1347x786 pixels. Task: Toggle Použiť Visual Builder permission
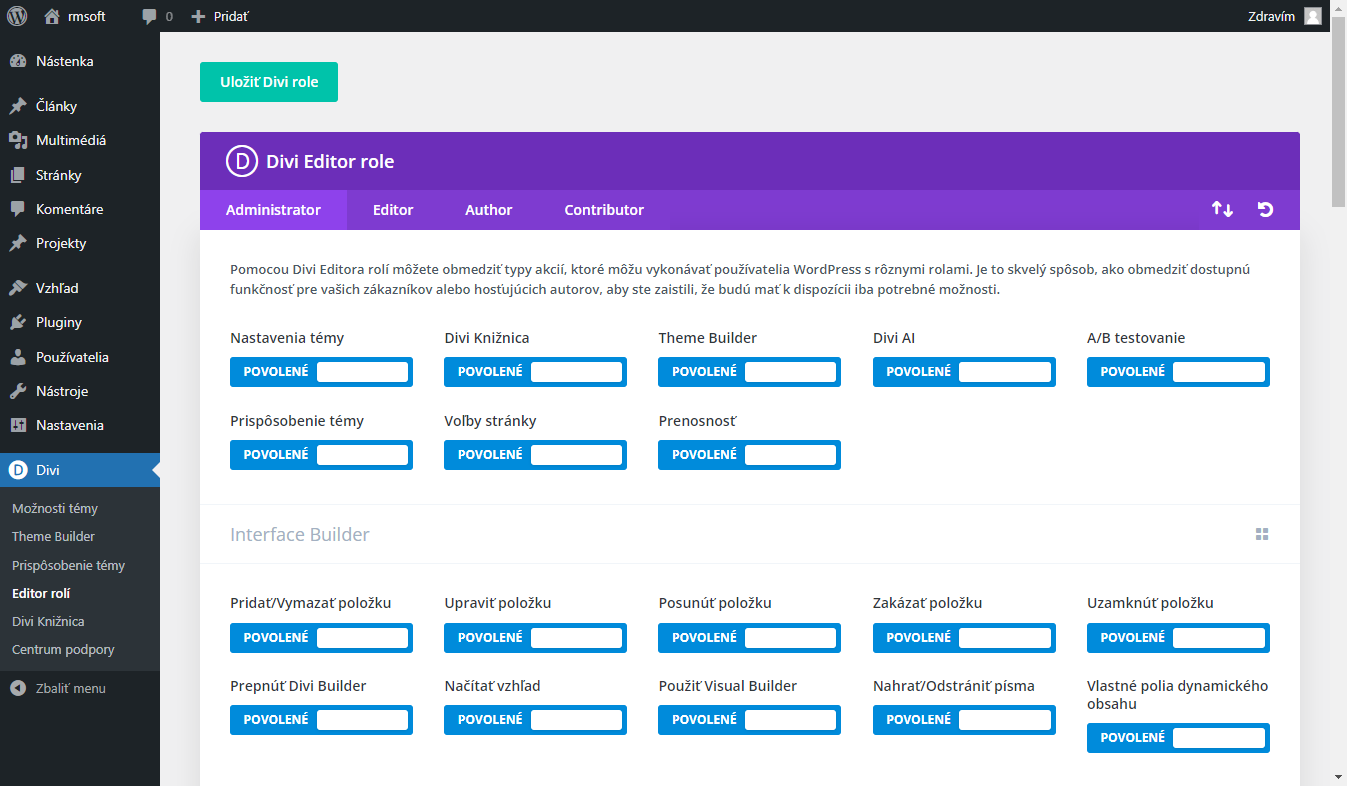[749, 720]
